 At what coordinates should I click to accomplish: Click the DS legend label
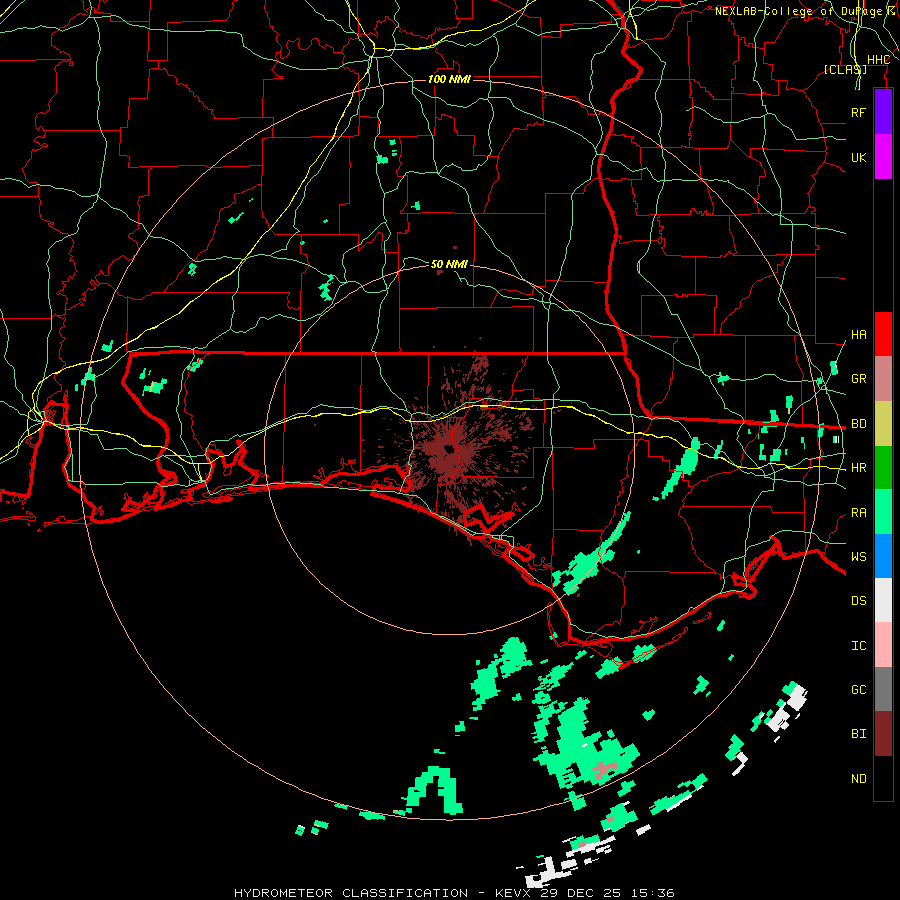click(858, 600)
